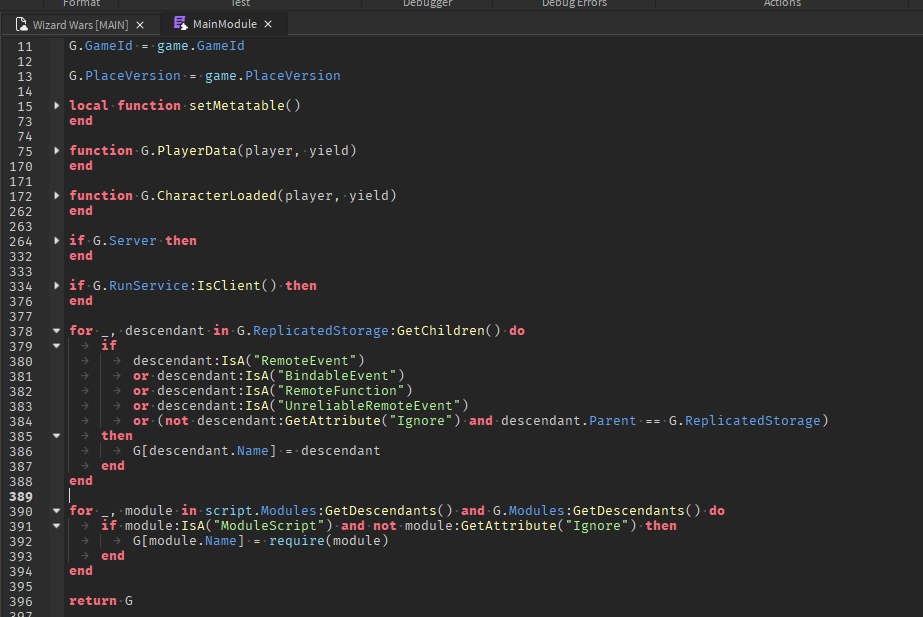
Task: Expand the collapsed if G.Server block
Action: coord(56,240)
